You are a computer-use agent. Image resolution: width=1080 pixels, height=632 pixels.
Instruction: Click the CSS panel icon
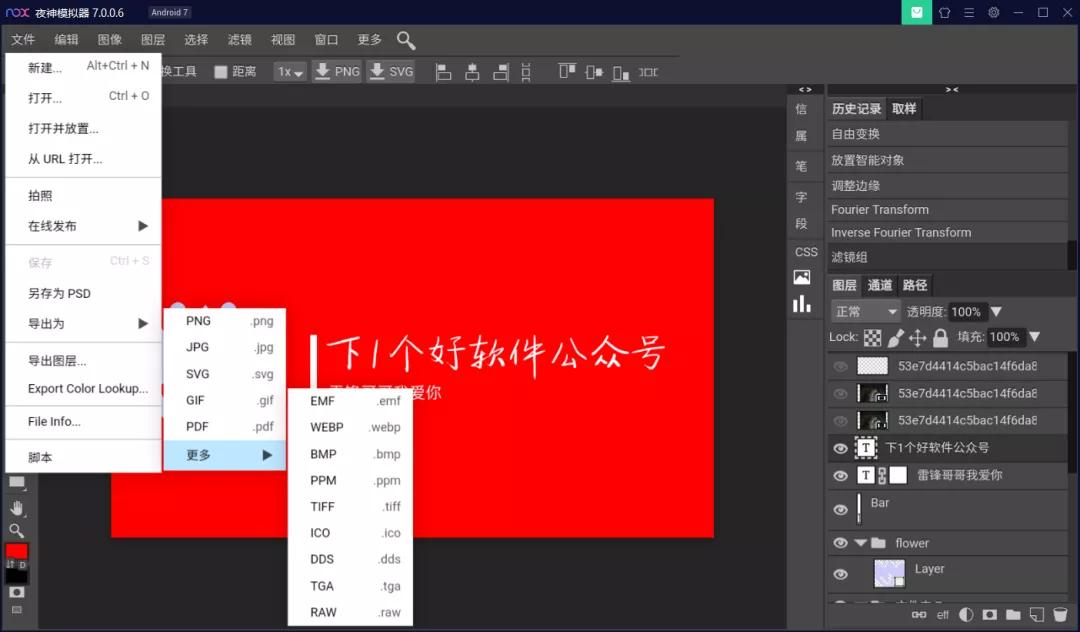coord(805,252)
